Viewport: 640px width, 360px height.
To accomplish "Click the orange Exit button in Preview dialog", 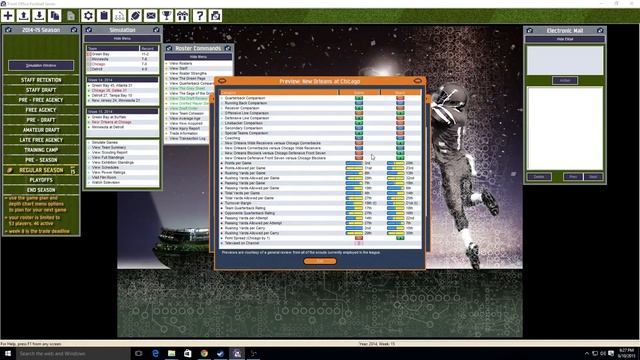I will [320, 261].
